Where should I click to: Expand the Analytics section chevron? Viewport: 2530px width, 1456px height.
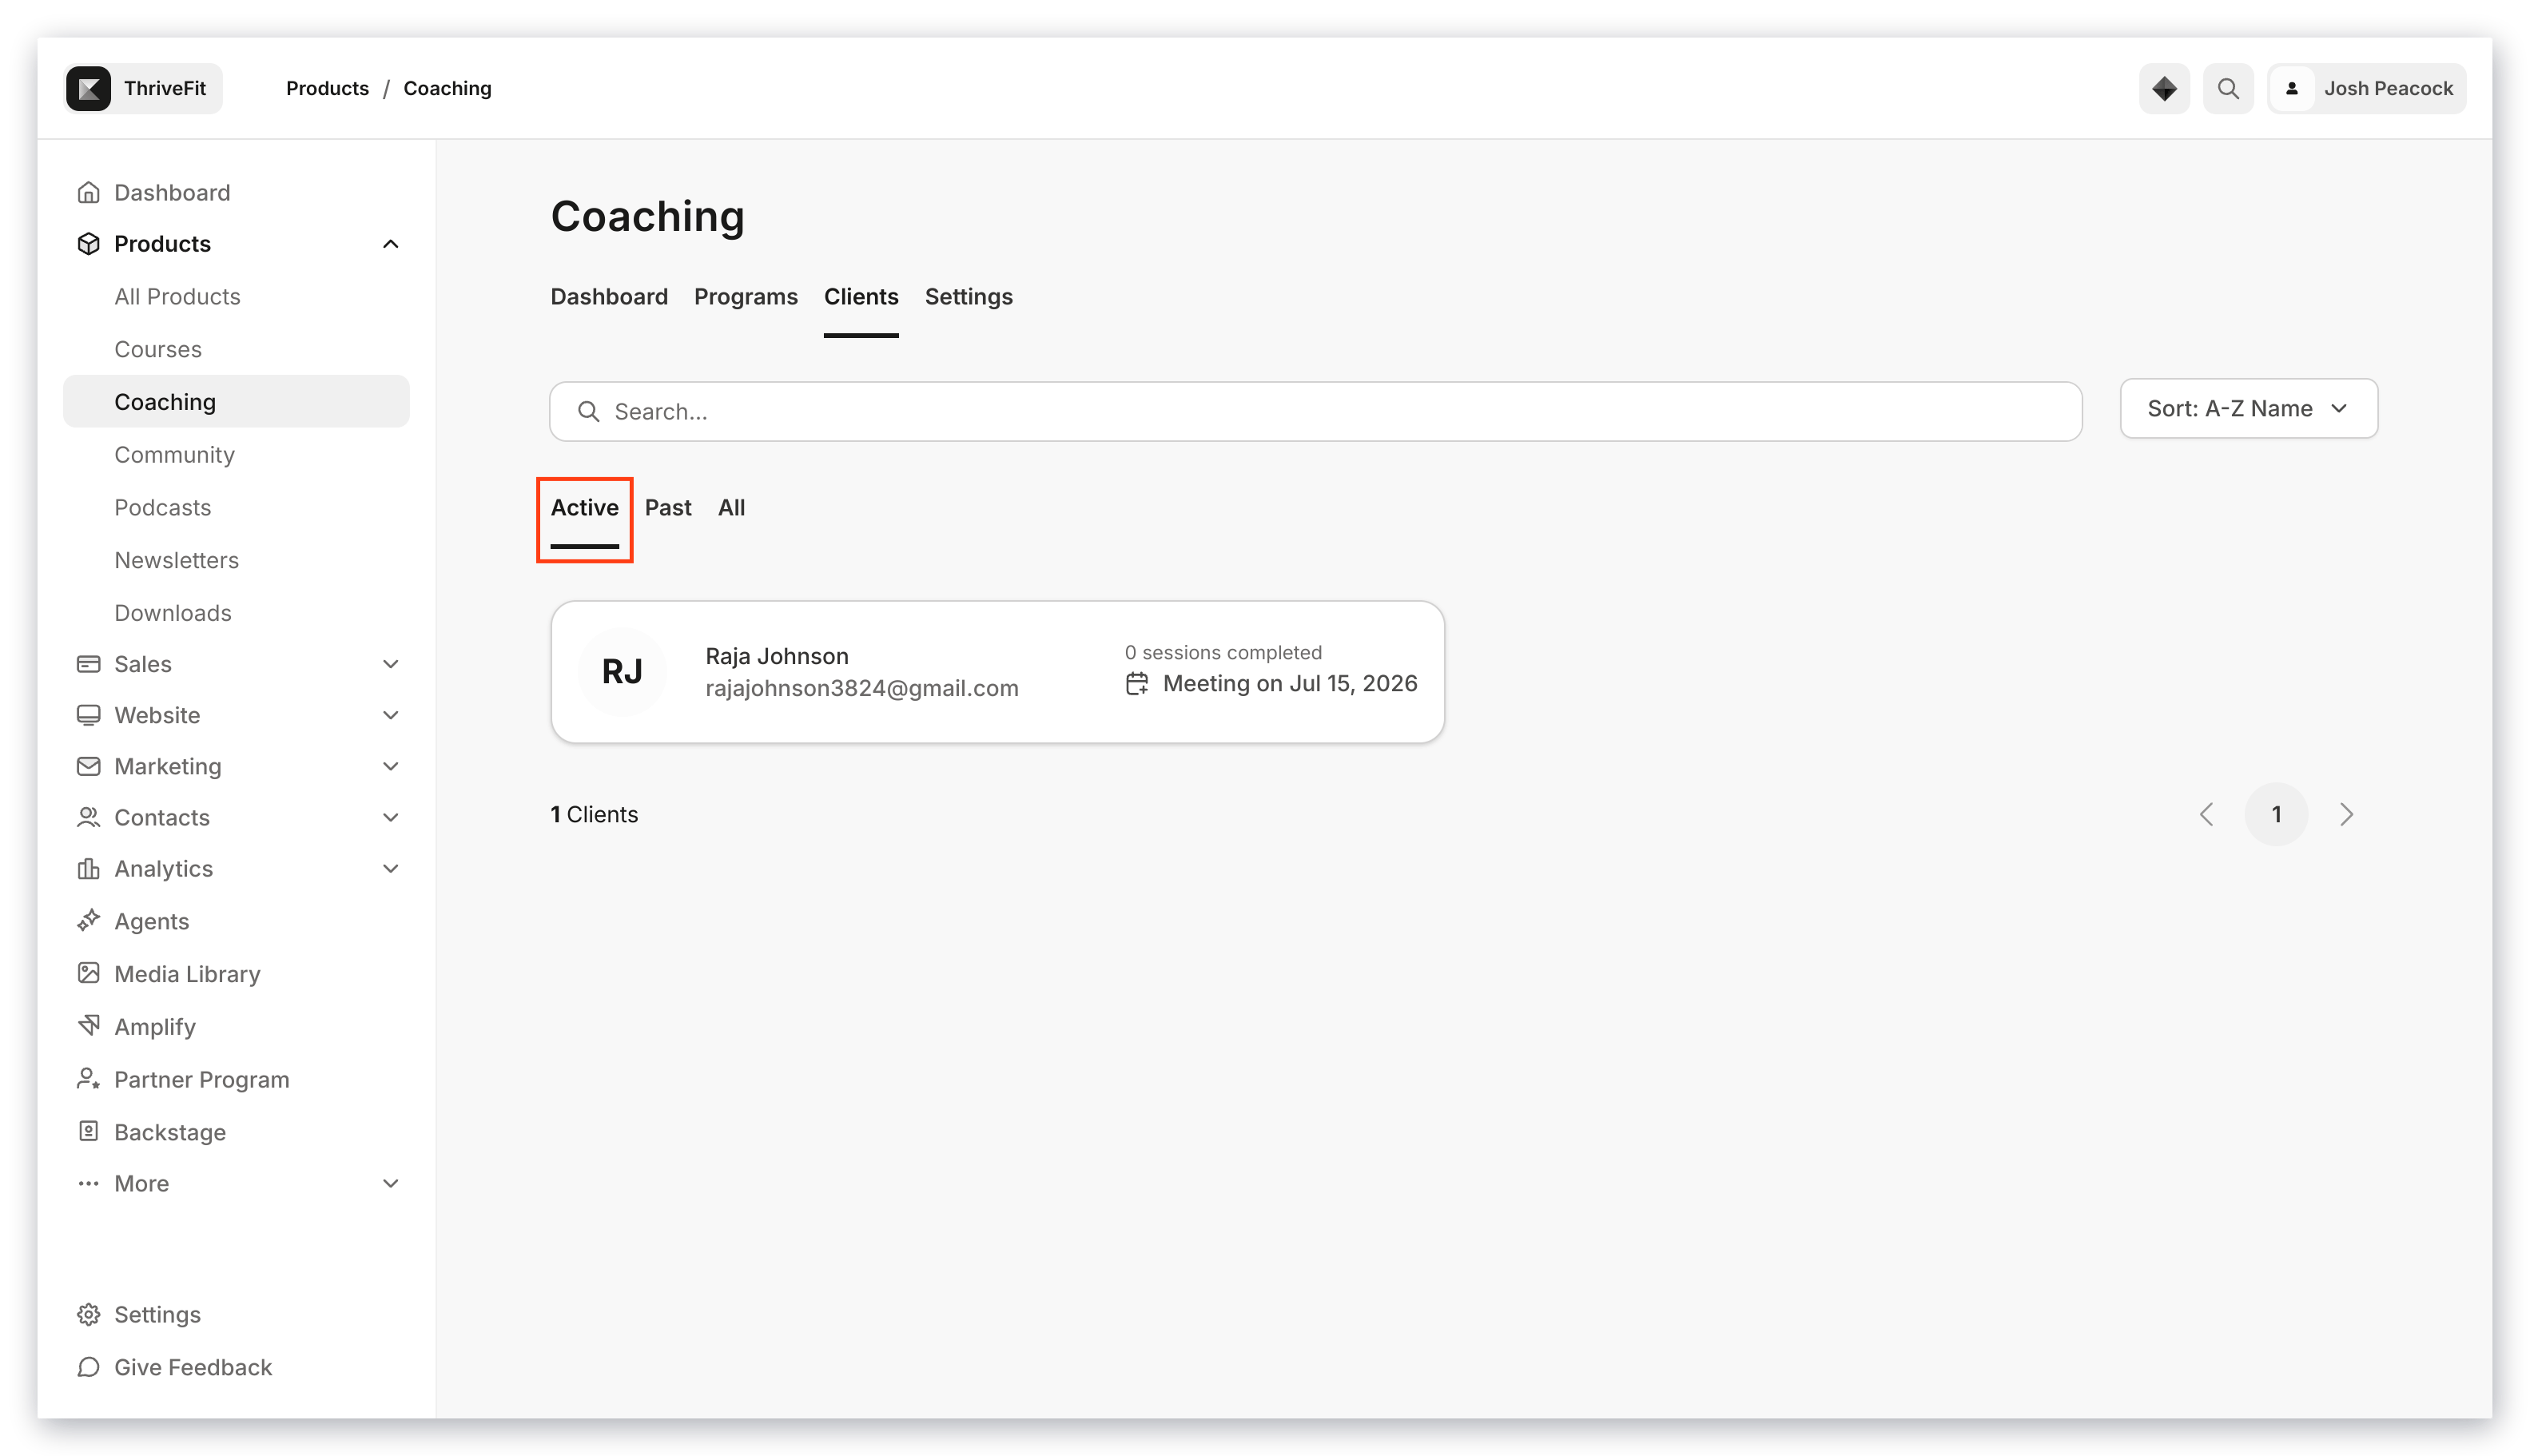tap(391, 868)
